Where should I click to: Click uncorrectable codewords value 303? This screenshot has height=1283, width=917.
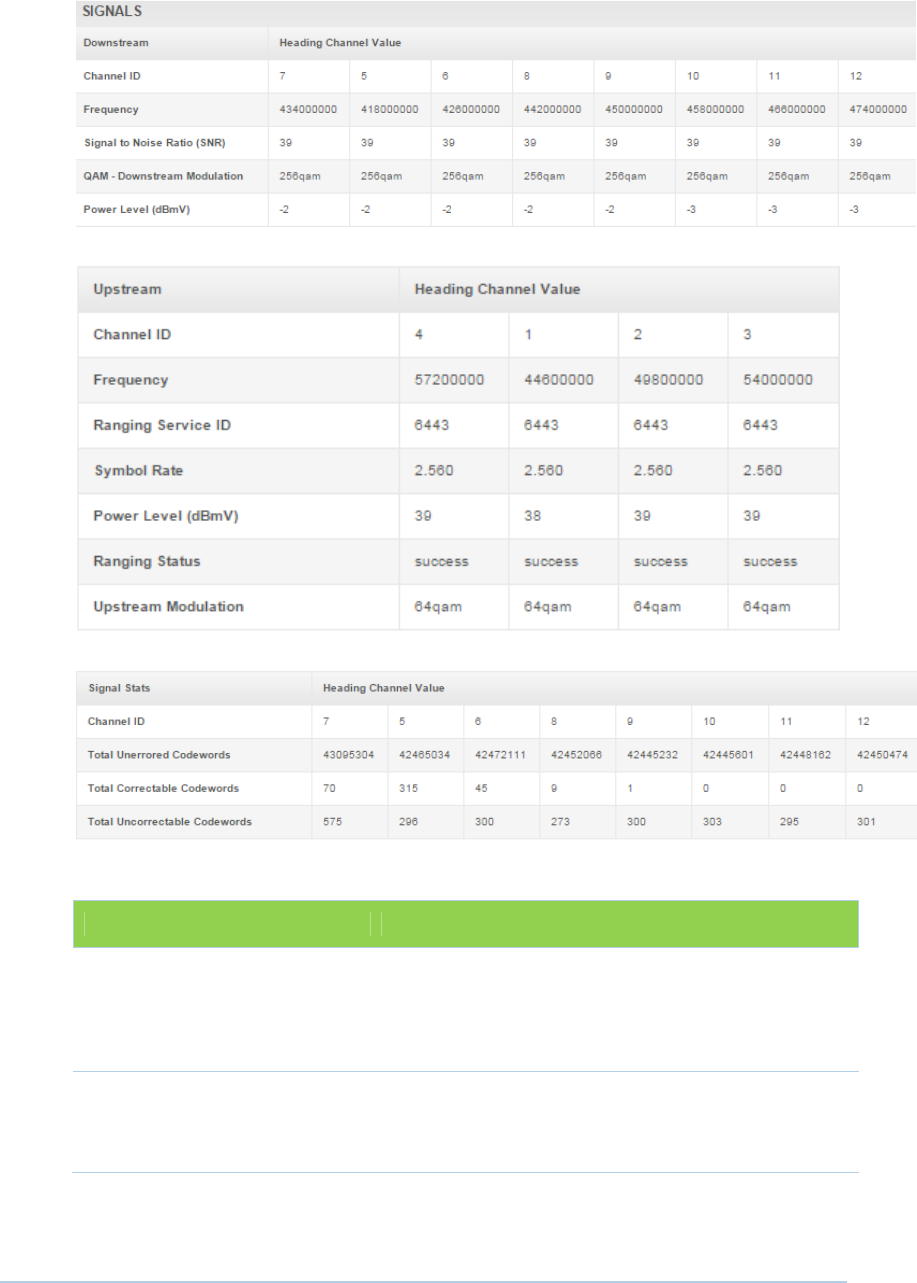click(x=713, y=821)
